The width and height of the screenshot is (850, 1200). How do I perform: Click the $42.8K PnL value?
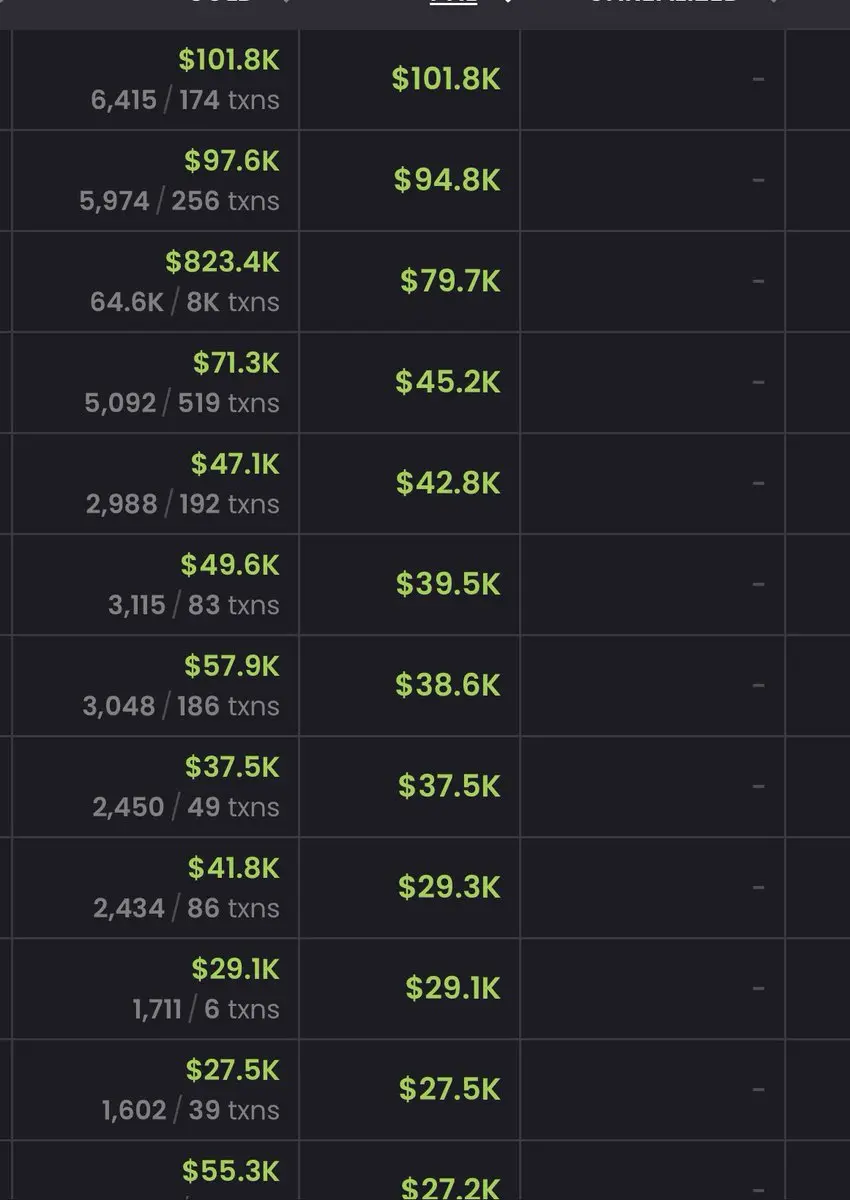pos(447,483)
